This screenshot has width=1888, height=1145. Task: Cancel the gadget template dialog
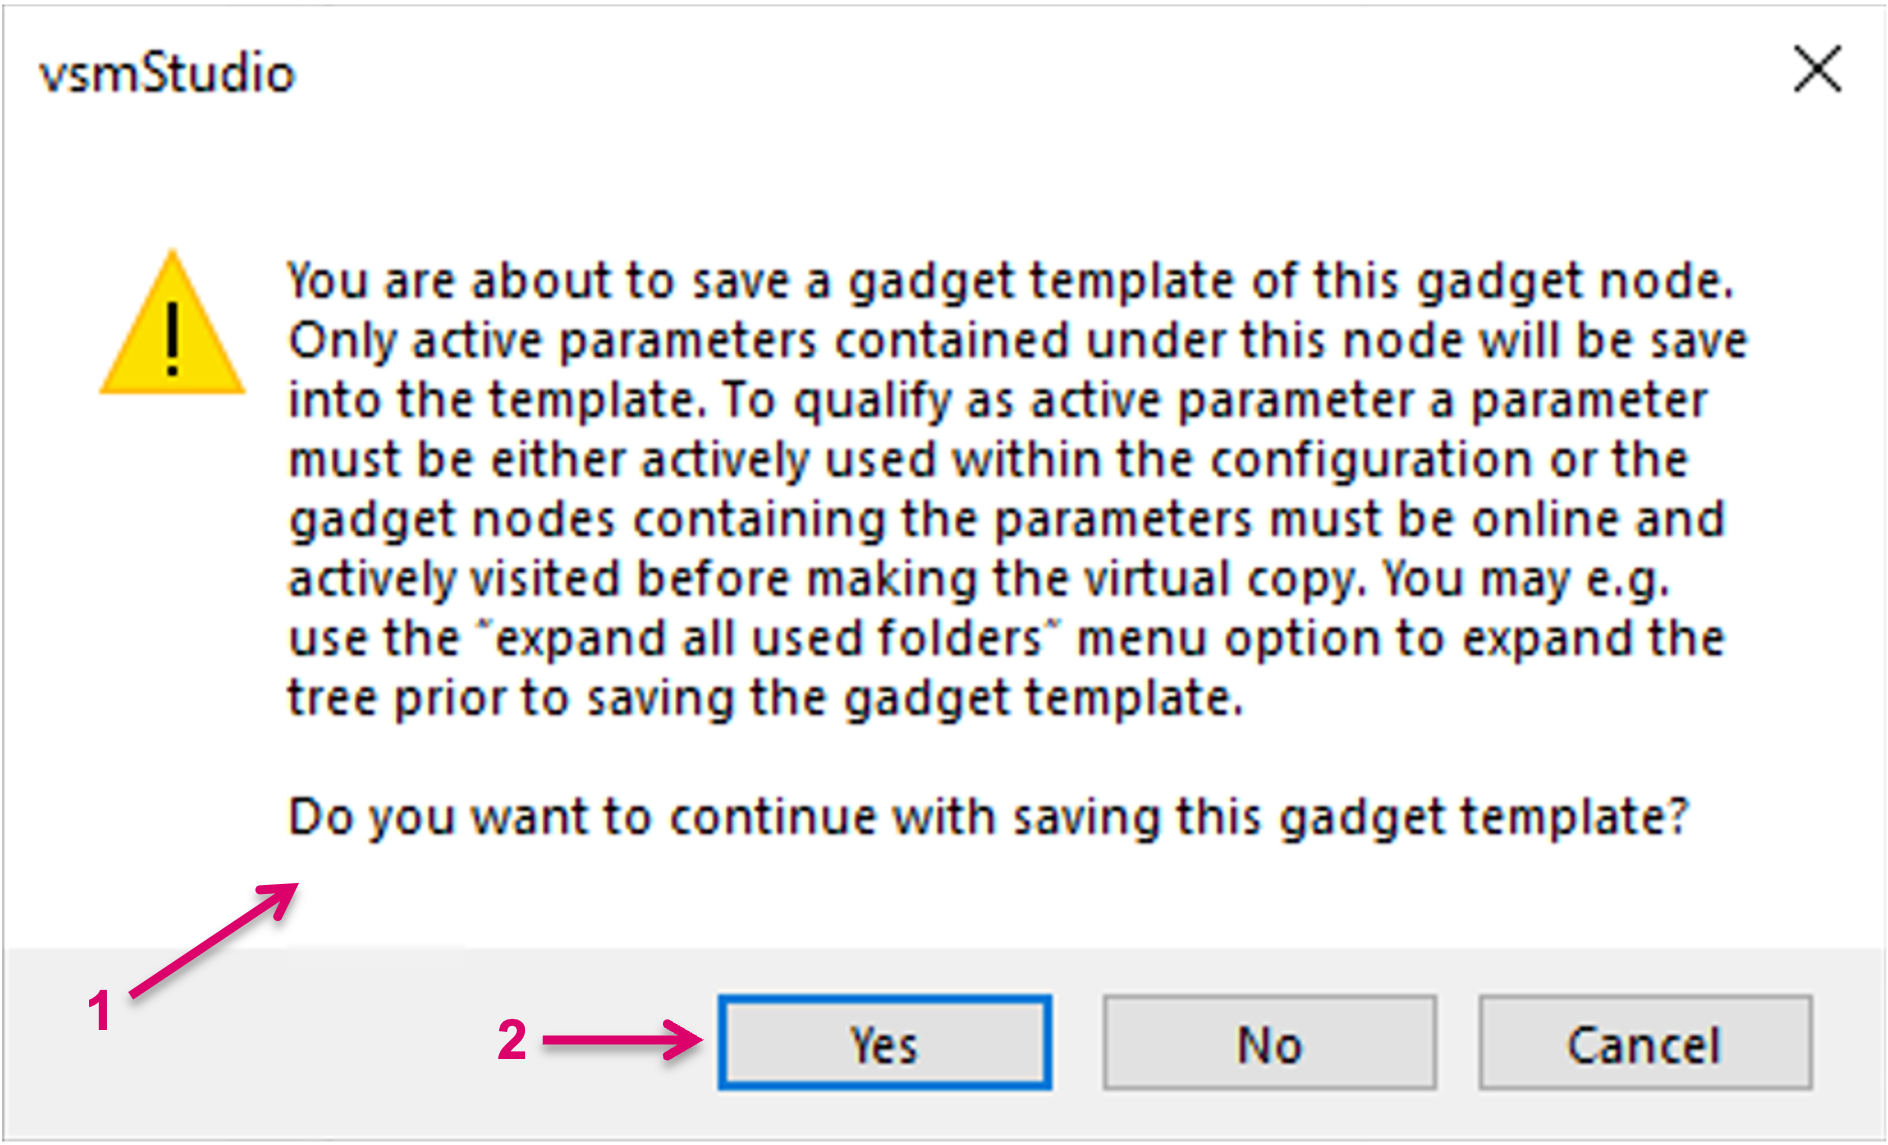click(x=1645, y=1042)
